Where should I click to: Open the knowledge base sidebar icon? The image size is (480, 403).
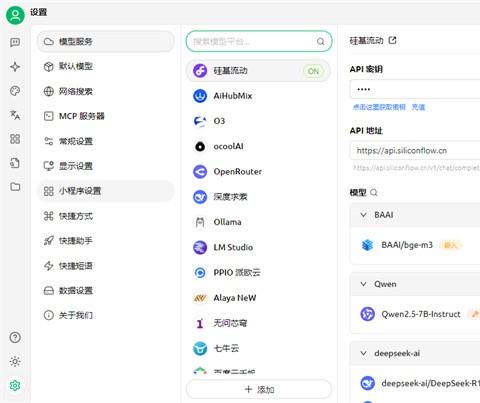click(15, 163)
